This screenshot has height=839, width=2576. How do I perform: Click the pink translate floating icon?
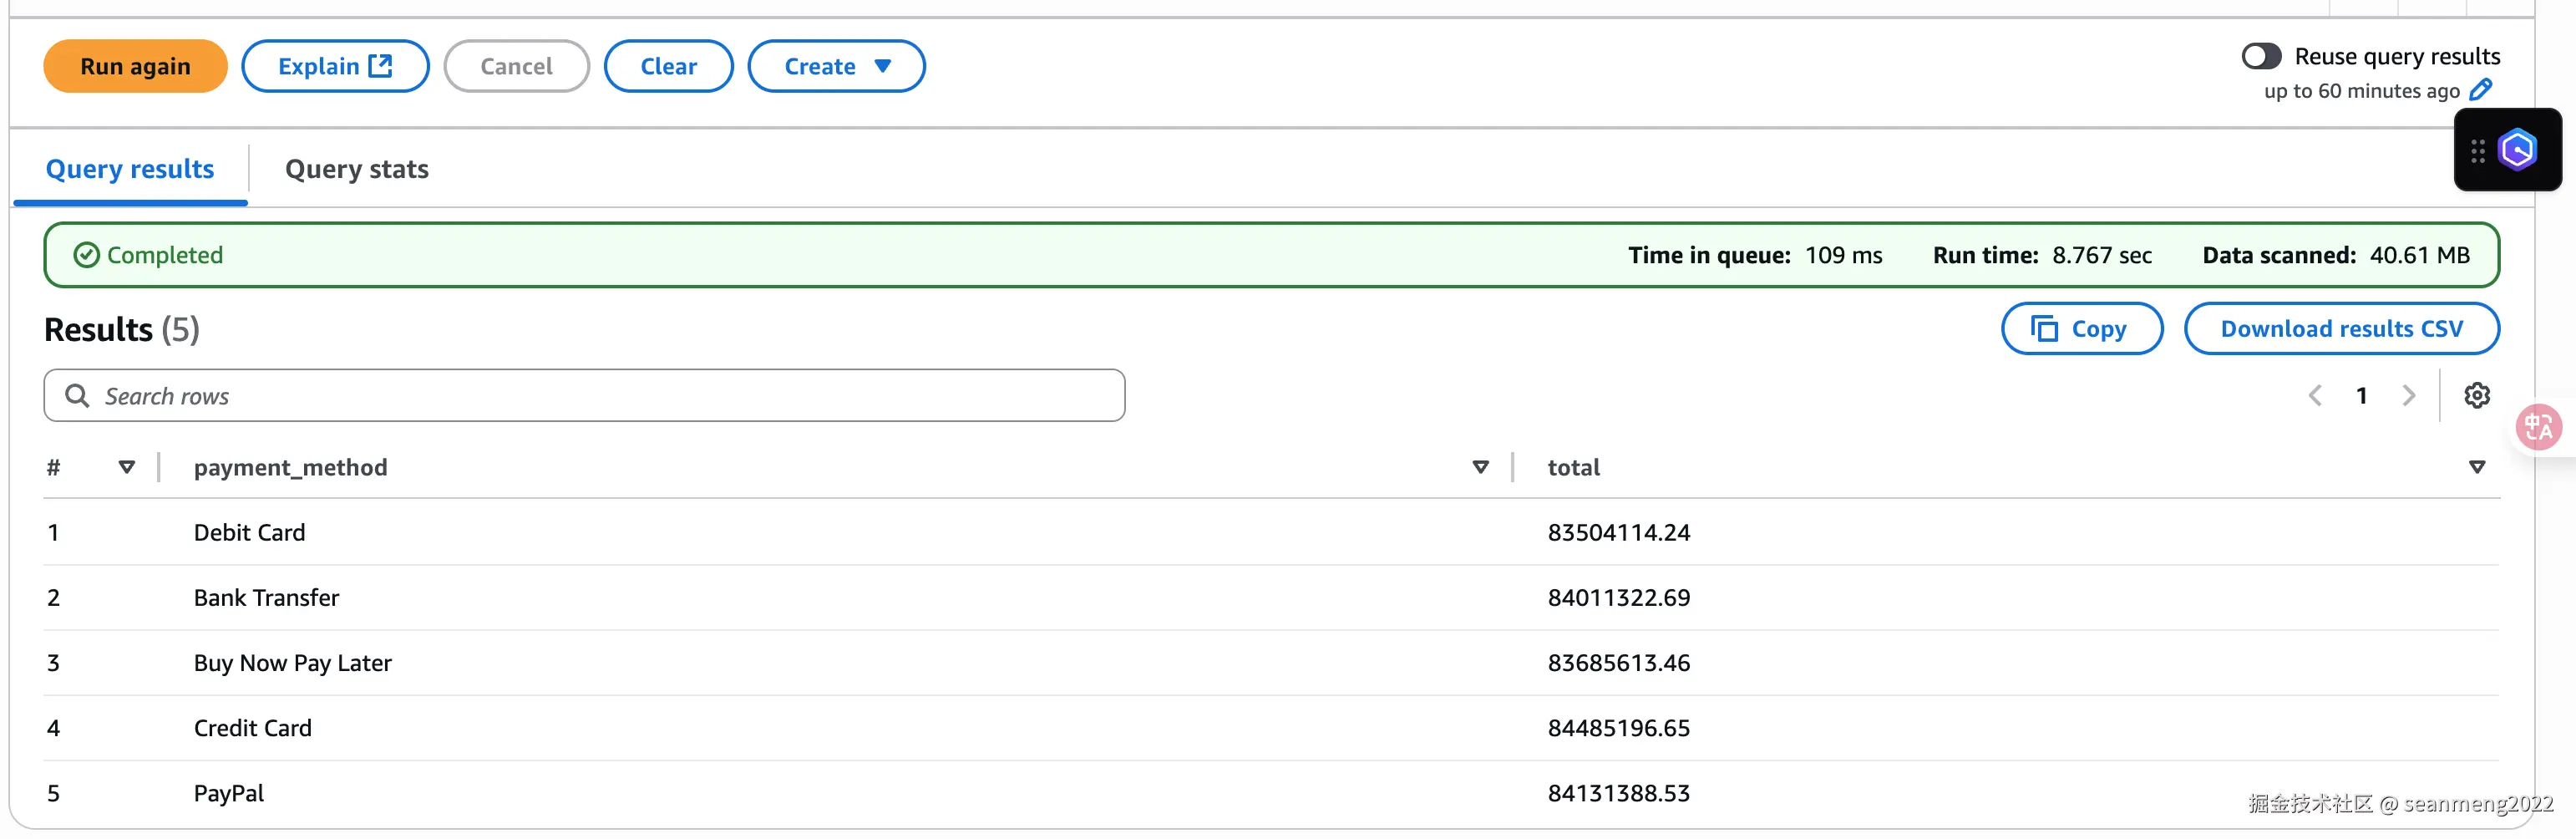click(x=2538, y=428)
